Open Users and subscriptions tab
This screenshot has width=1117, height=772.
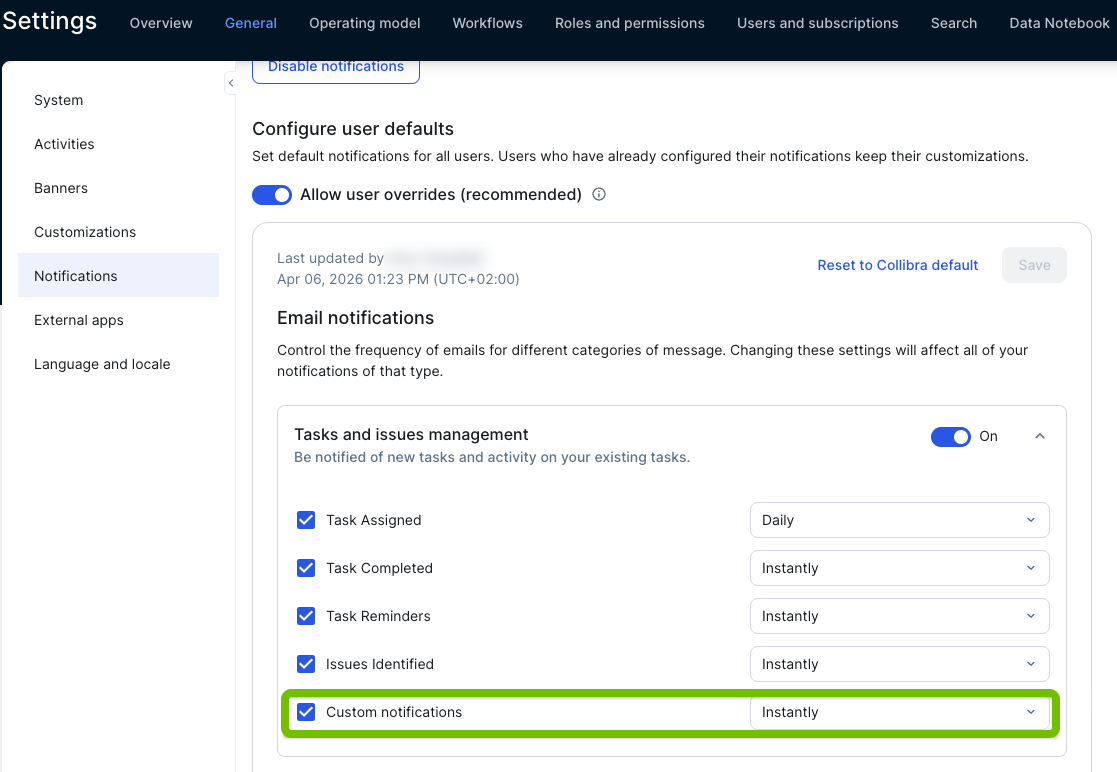coord(818,23)
